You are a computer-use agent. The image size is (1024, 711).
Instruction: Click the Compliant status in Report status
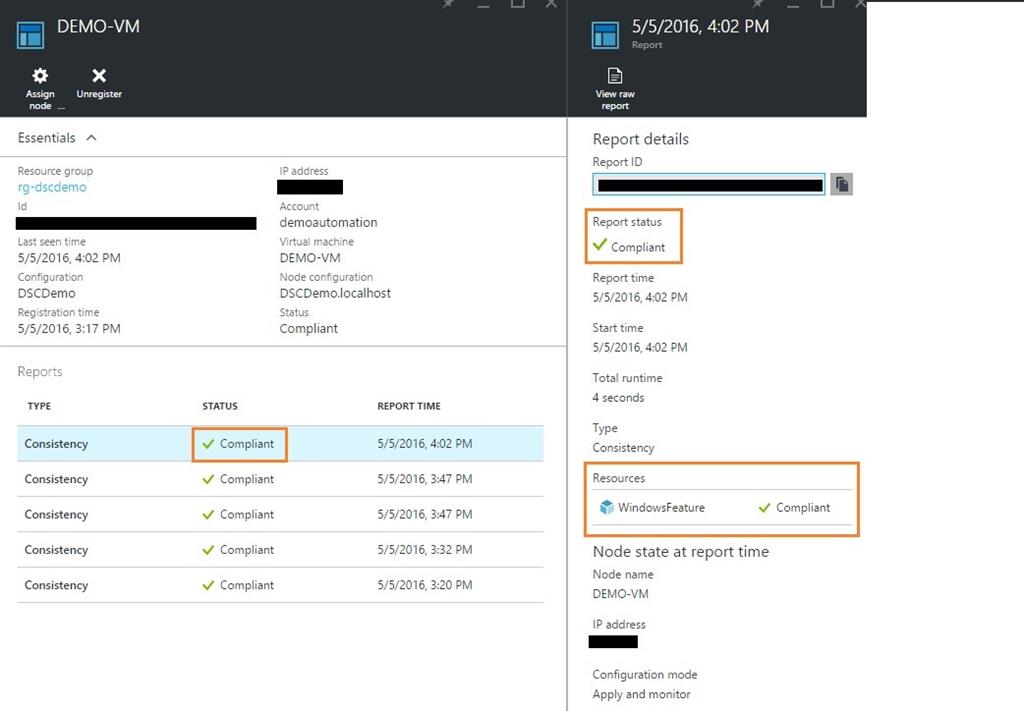tap(637, 247)
